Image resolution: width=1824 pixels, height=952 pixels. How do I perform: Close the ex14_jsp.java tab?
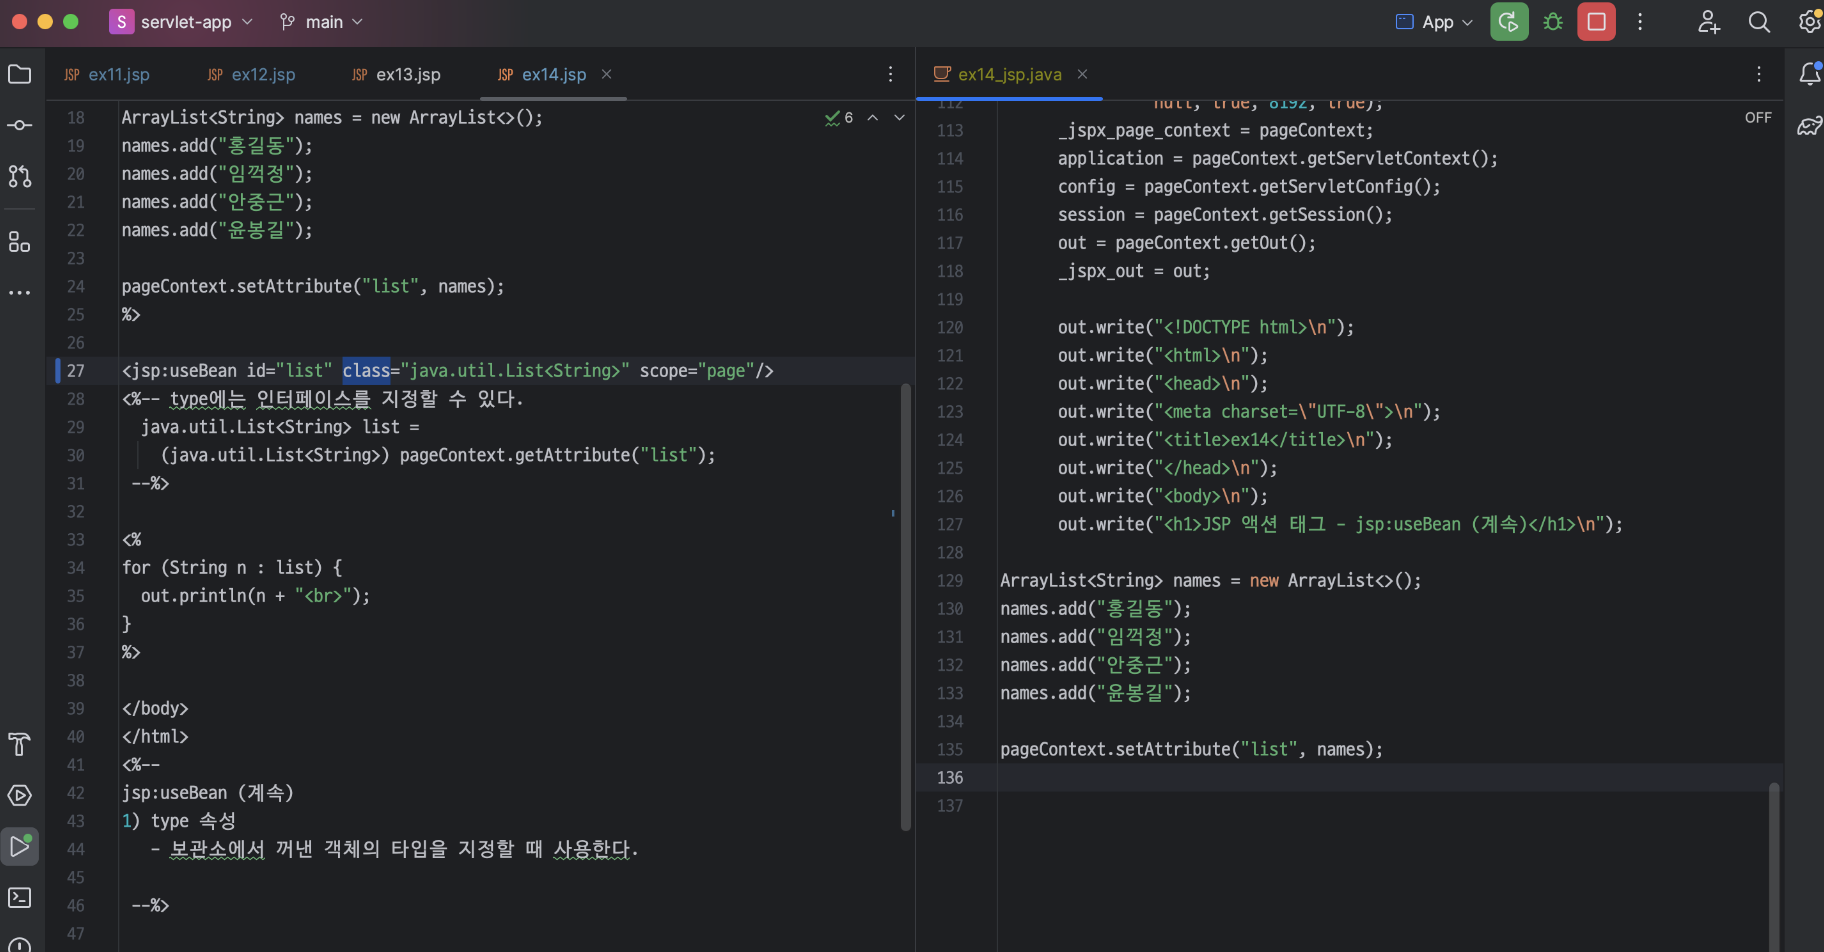pos(1083,74)
